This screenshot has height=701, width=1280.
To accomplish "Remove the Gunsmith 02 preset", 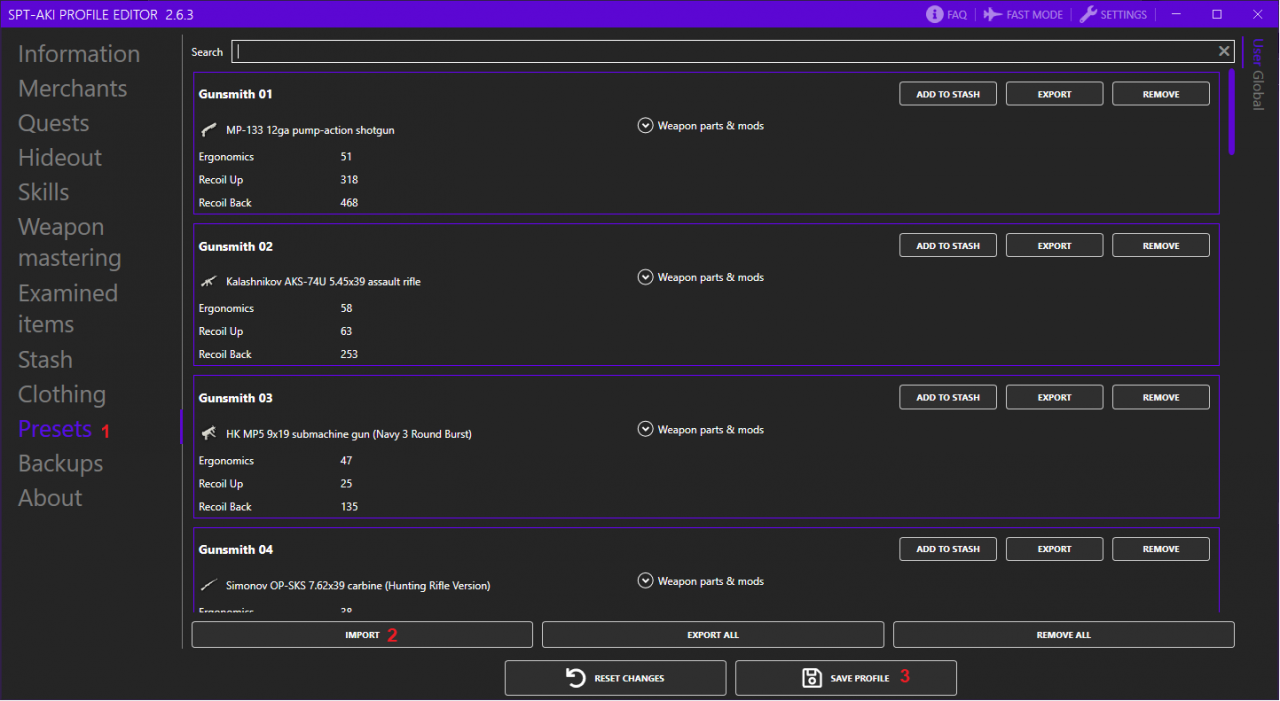I will [1161, 246].
